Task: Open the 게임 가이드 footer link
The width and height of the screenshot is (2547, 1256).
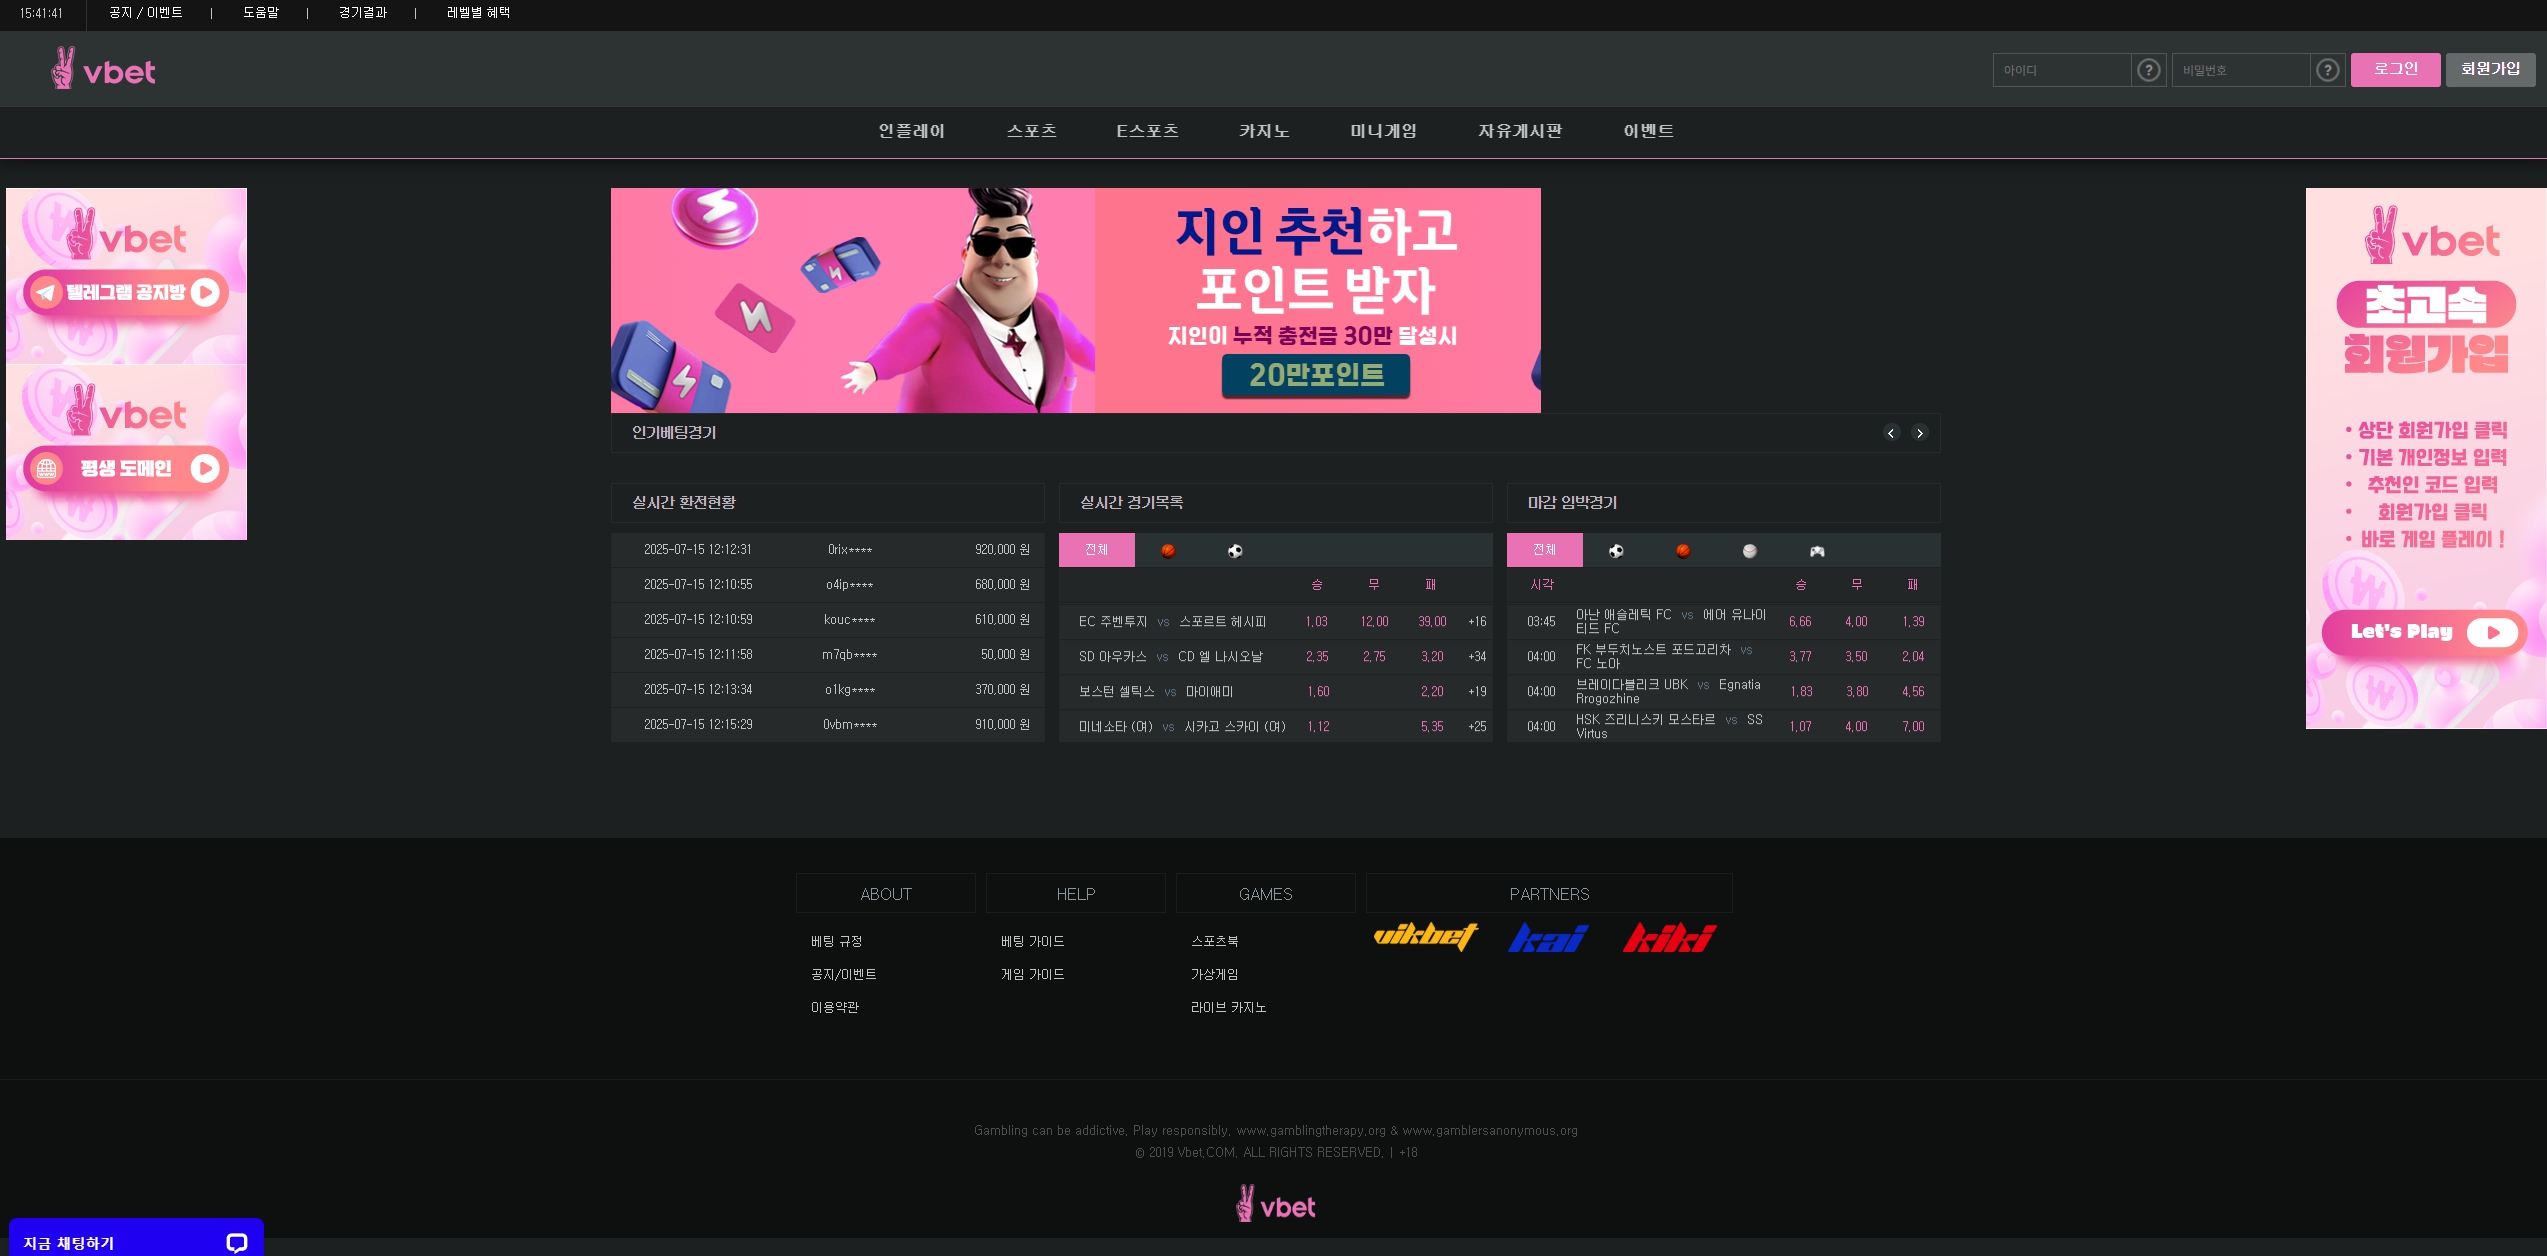Action: click(1033, 975)
